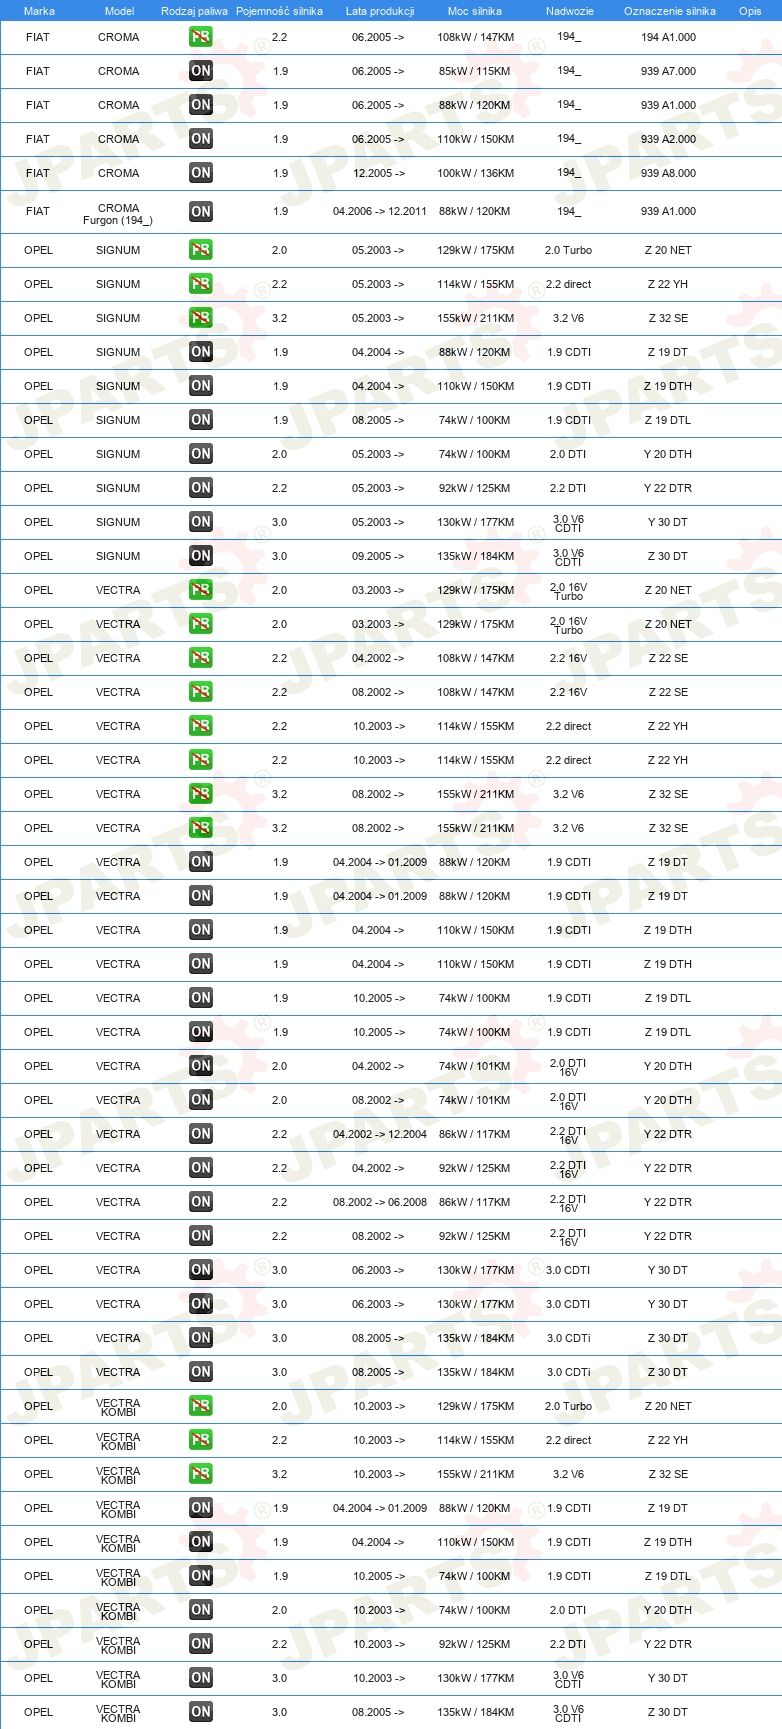Click diesel ON icon in Vectra Kombi Y 22 DTR row
Screen dimensions: 782x1729
click(x=201, y=1644)
